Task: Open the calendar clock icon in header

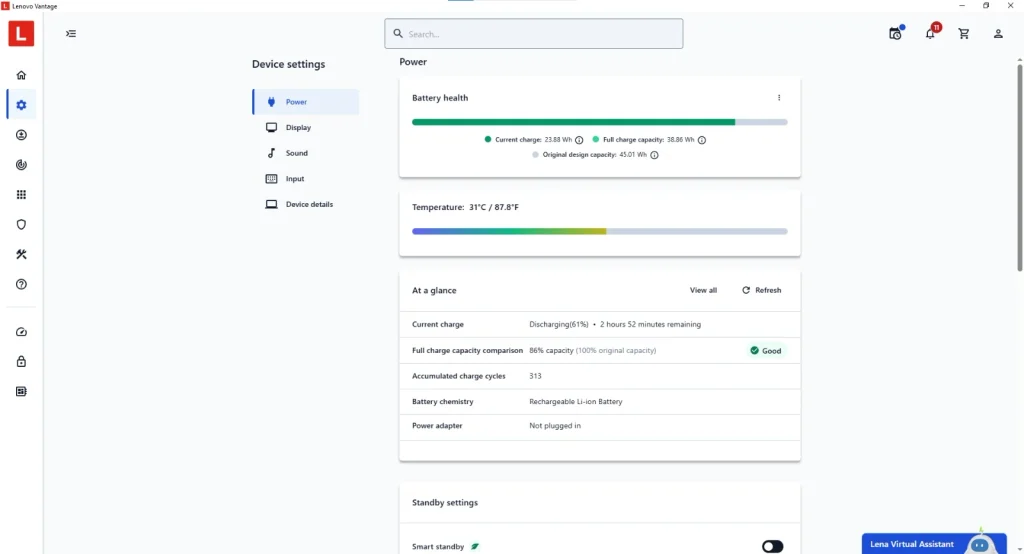Action: (895, 33)
